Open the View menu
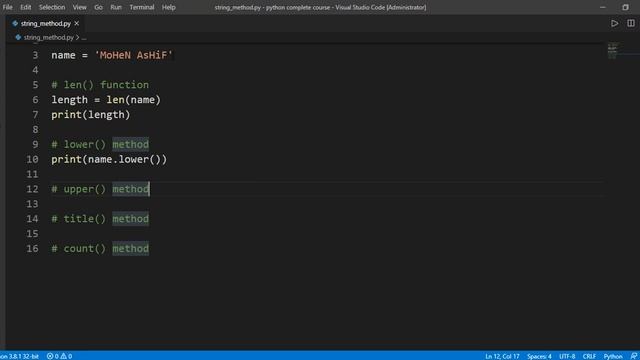This screenshot has height=360, width=640. click(x=79, y=7)
